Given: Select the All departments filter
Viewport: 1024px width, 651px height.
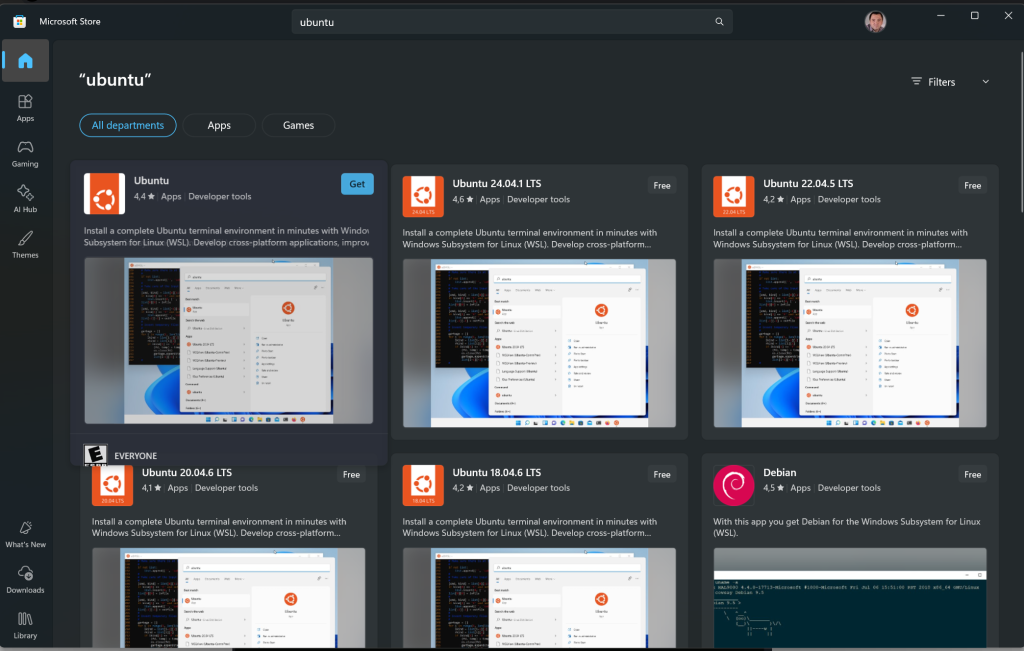Looking at the screenshot, I should coord(128,125).
